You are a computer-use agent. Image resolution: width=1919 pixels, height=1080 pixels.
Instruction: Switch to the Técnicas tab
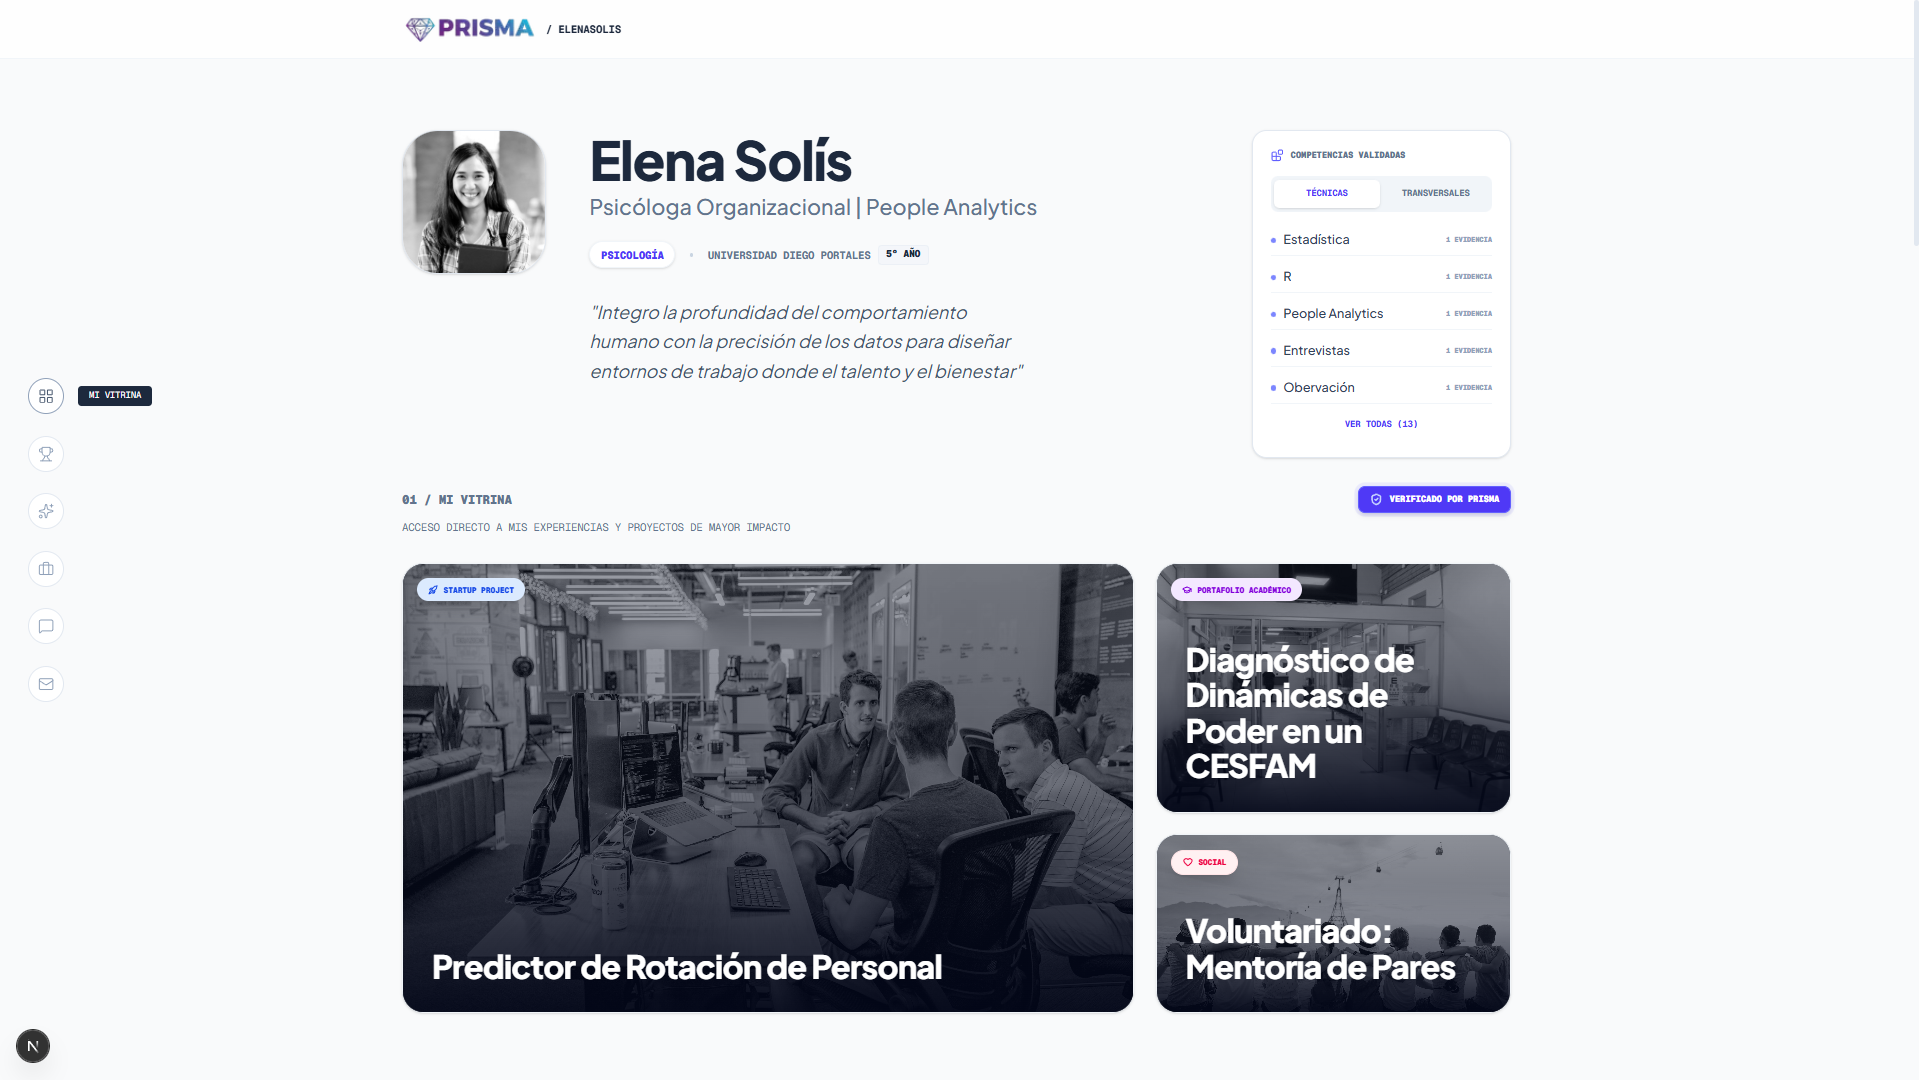pyautogui.click(x=1326, y=193)
